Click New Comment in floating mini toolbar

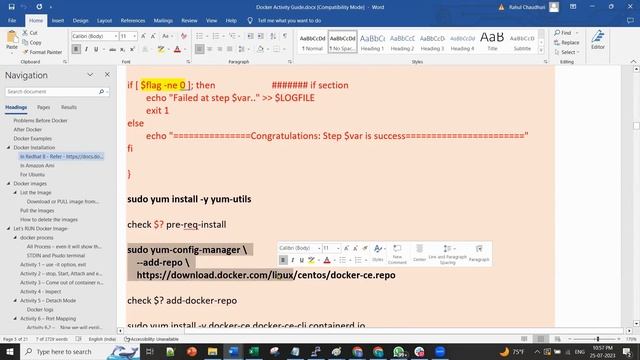397,254
